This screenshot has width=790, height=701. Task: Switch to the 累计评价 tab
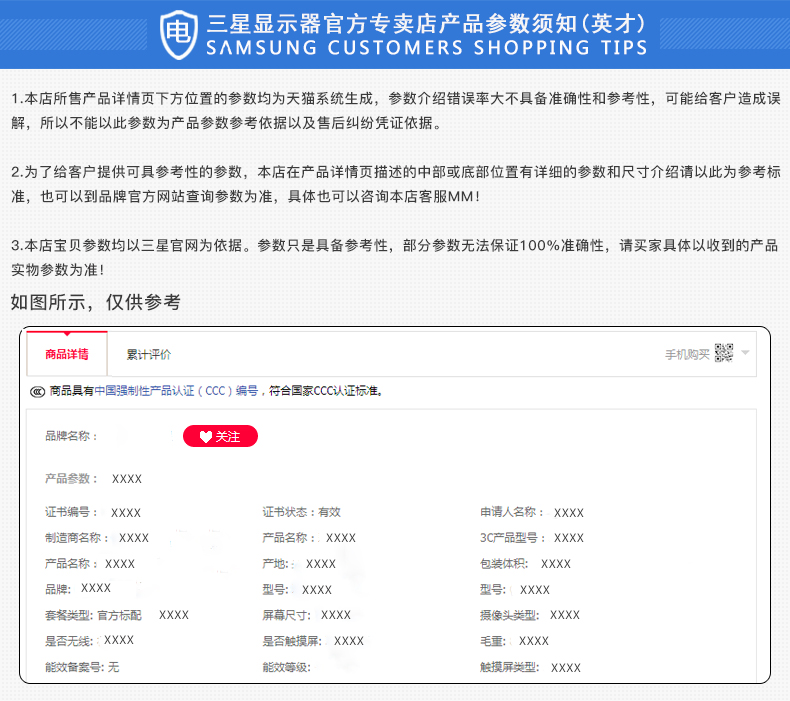[149, 354]
